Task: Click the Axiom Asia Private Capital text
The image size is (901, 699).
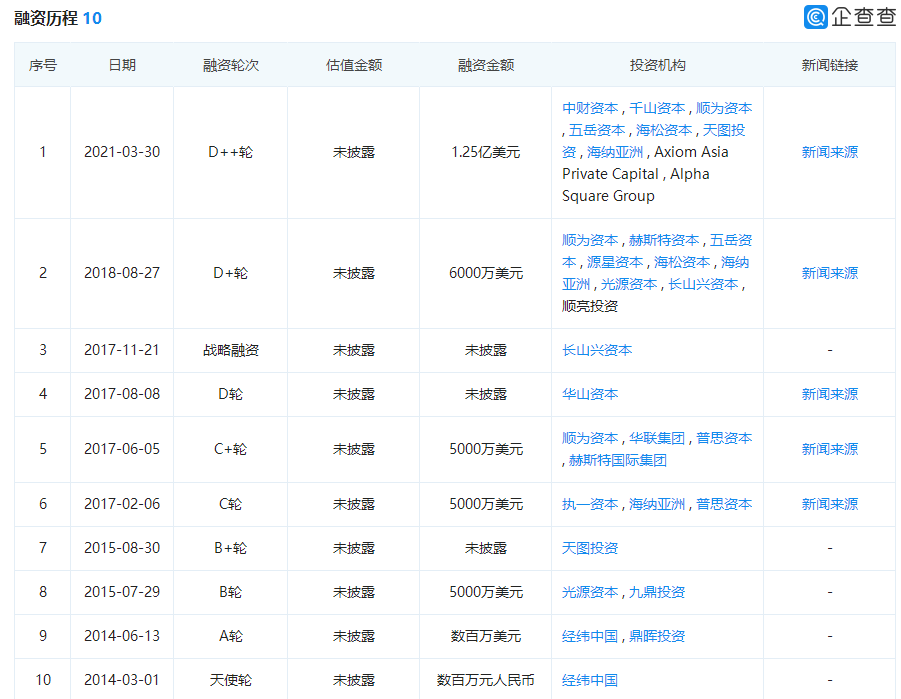Action: pos(645,163)
